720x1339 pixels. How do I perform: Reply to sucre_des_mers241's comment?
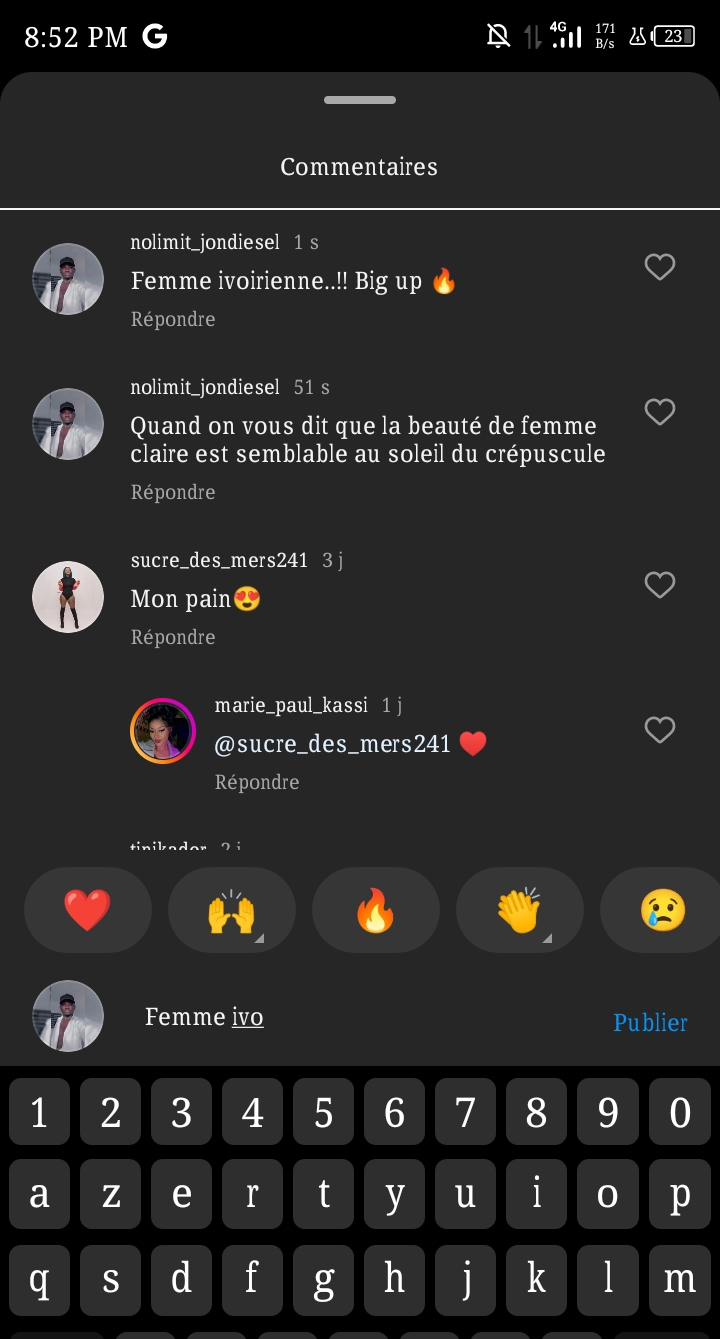tap(173, 637)
